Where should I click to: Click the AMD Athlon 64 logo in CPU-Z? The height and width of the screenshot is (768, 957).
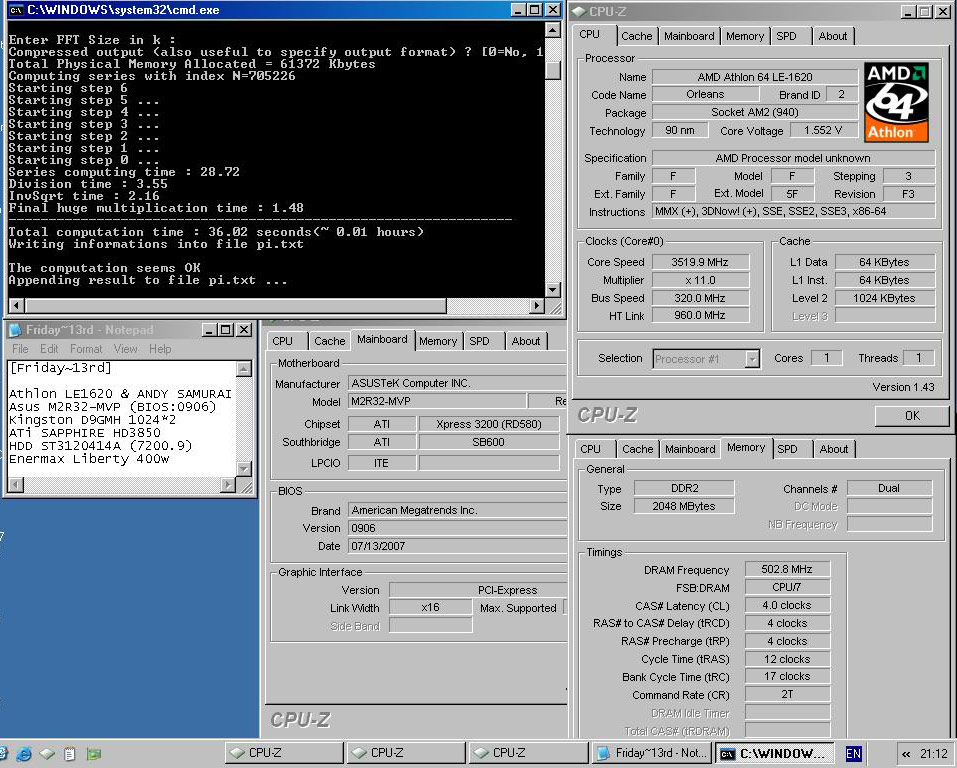pyautogui.click(x=897, y=102)
